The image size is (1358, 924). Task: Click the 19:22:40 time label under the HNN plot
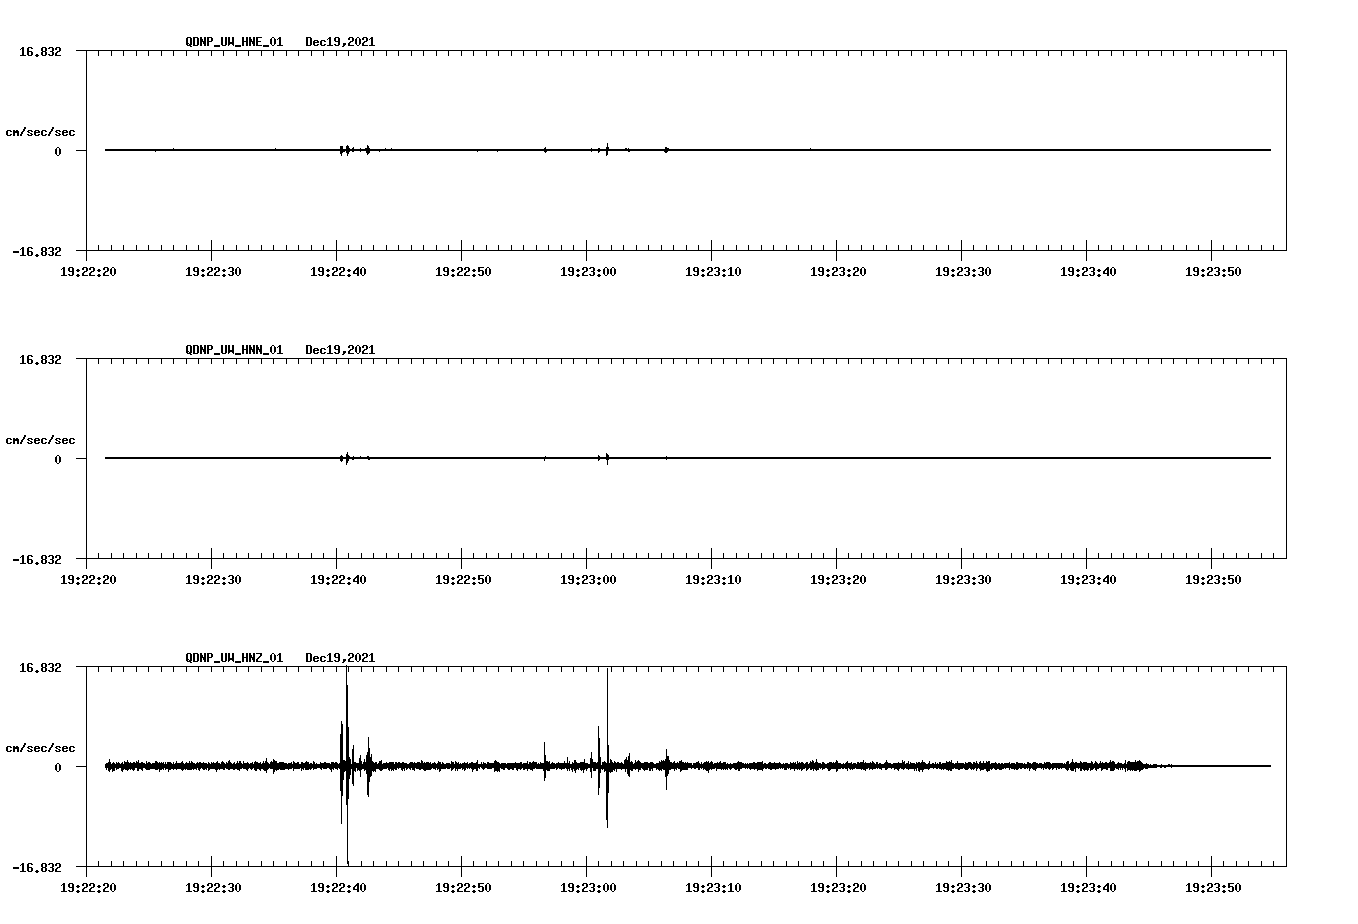pyautogui.click(x=338, y=579)
